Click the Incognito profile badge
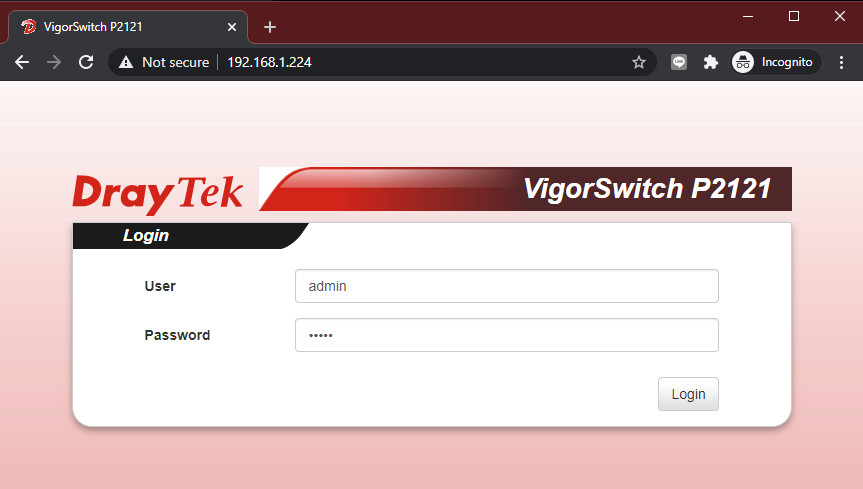 (775, 62)
